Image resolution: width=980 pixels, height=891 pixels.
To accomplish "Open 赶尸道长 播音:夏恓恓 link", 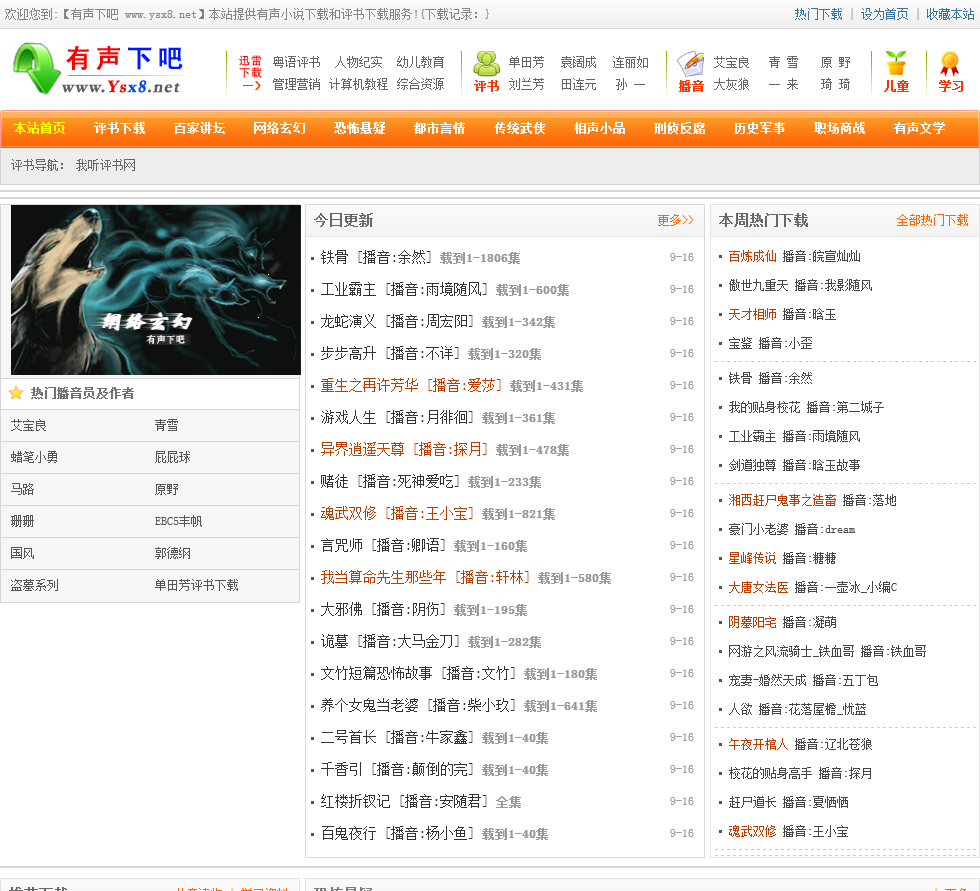I will [788, 802].
